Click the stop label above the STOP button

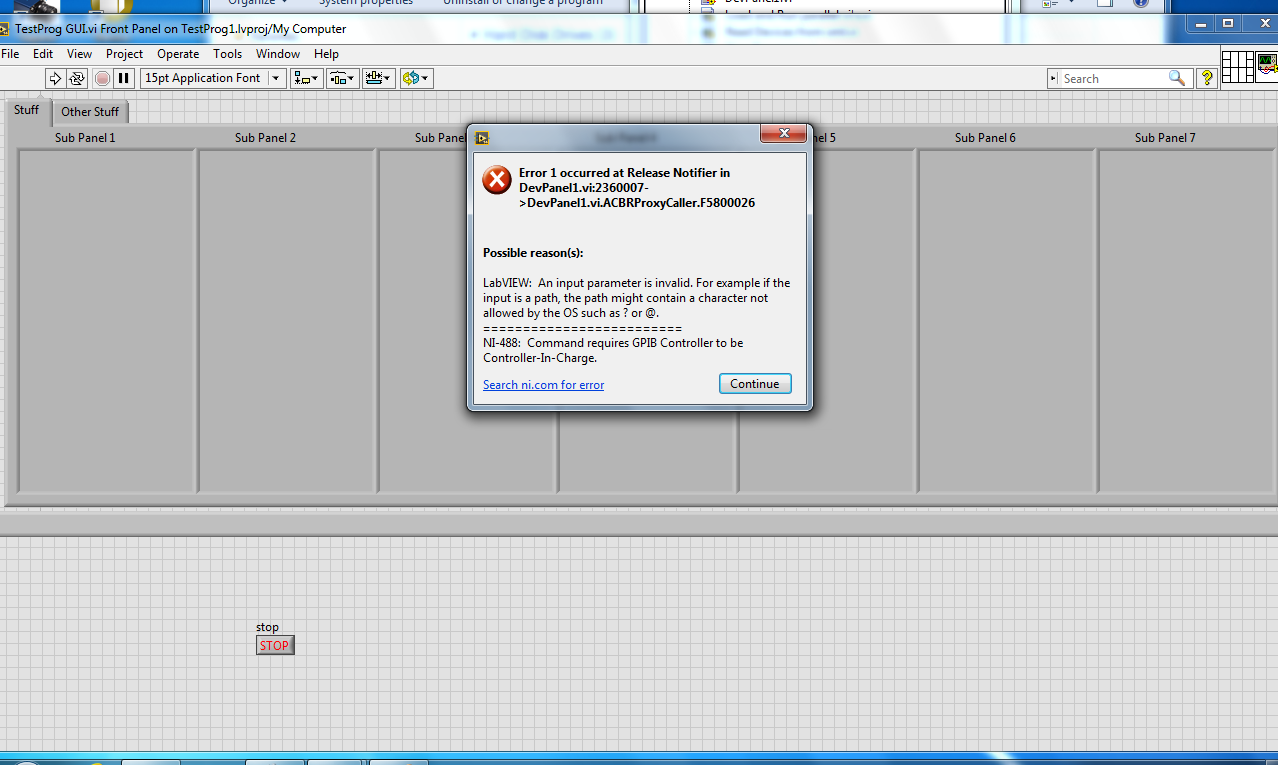pyautogui.click(x=267, y=628)
